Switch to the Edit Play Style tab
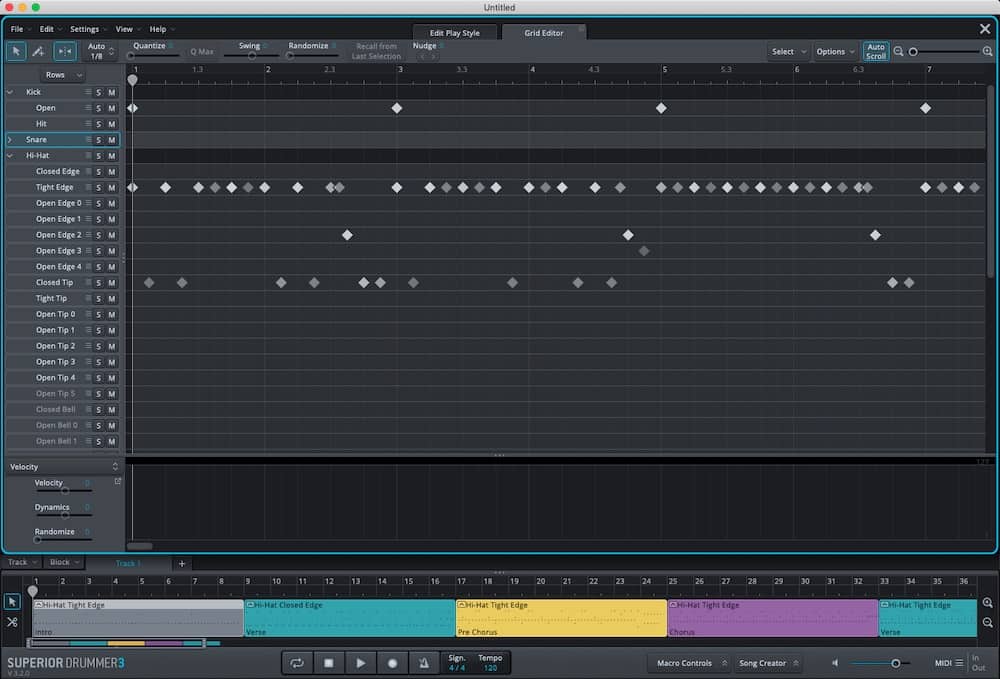 [455, 31]
